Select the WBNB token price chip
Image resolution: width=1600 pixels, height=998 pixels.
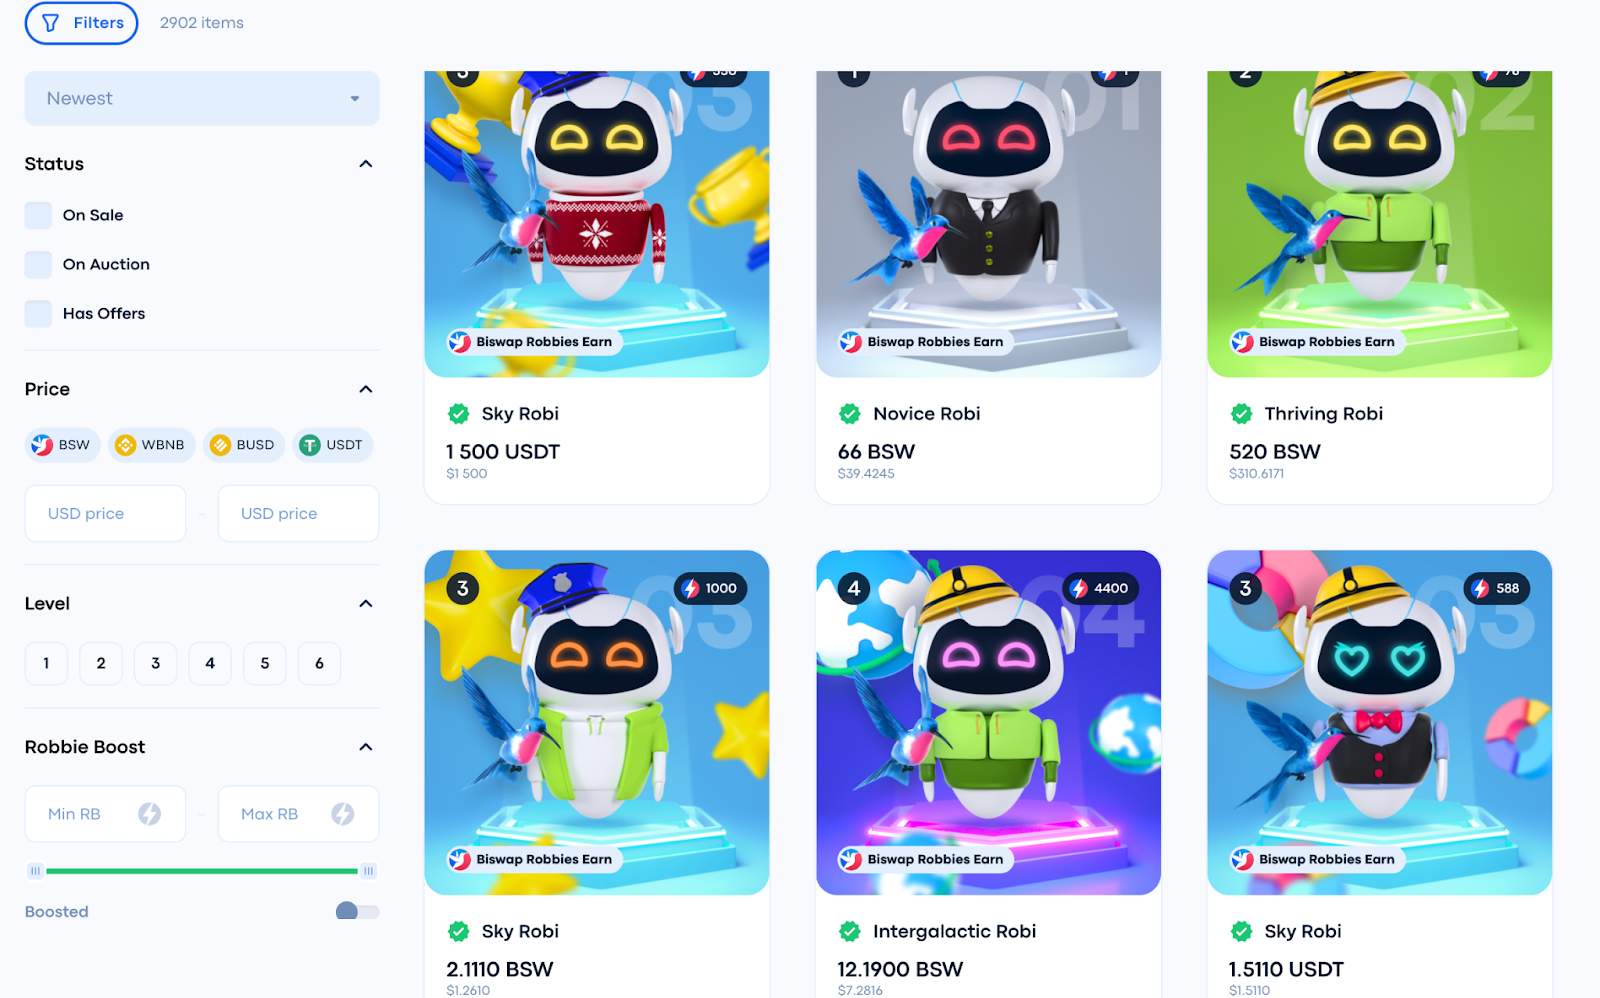coord(151,445)
